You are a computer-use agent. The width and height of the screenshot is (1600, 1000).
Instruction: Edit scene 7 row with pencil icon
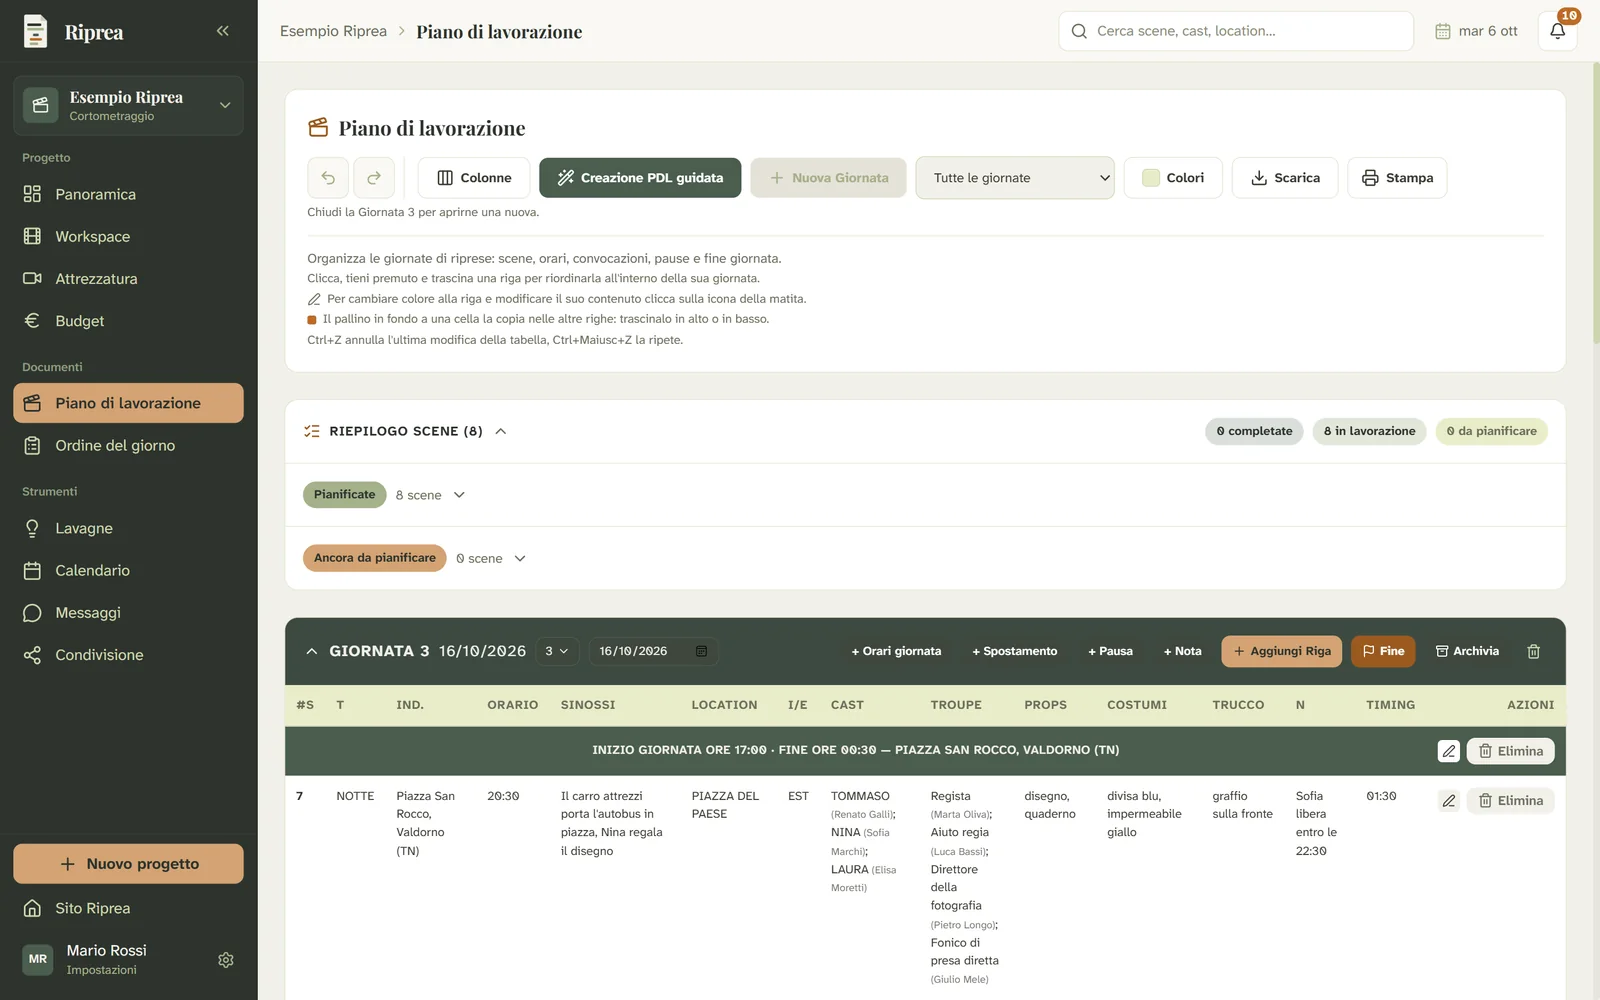[x=1448, y=801]
